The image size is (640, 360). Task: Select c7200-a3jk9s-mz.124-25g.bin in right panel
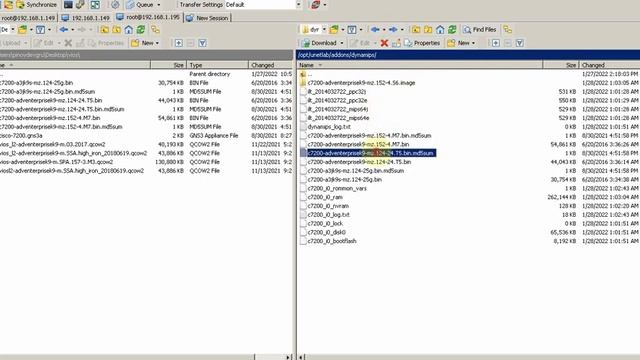[x=344, y=180]
